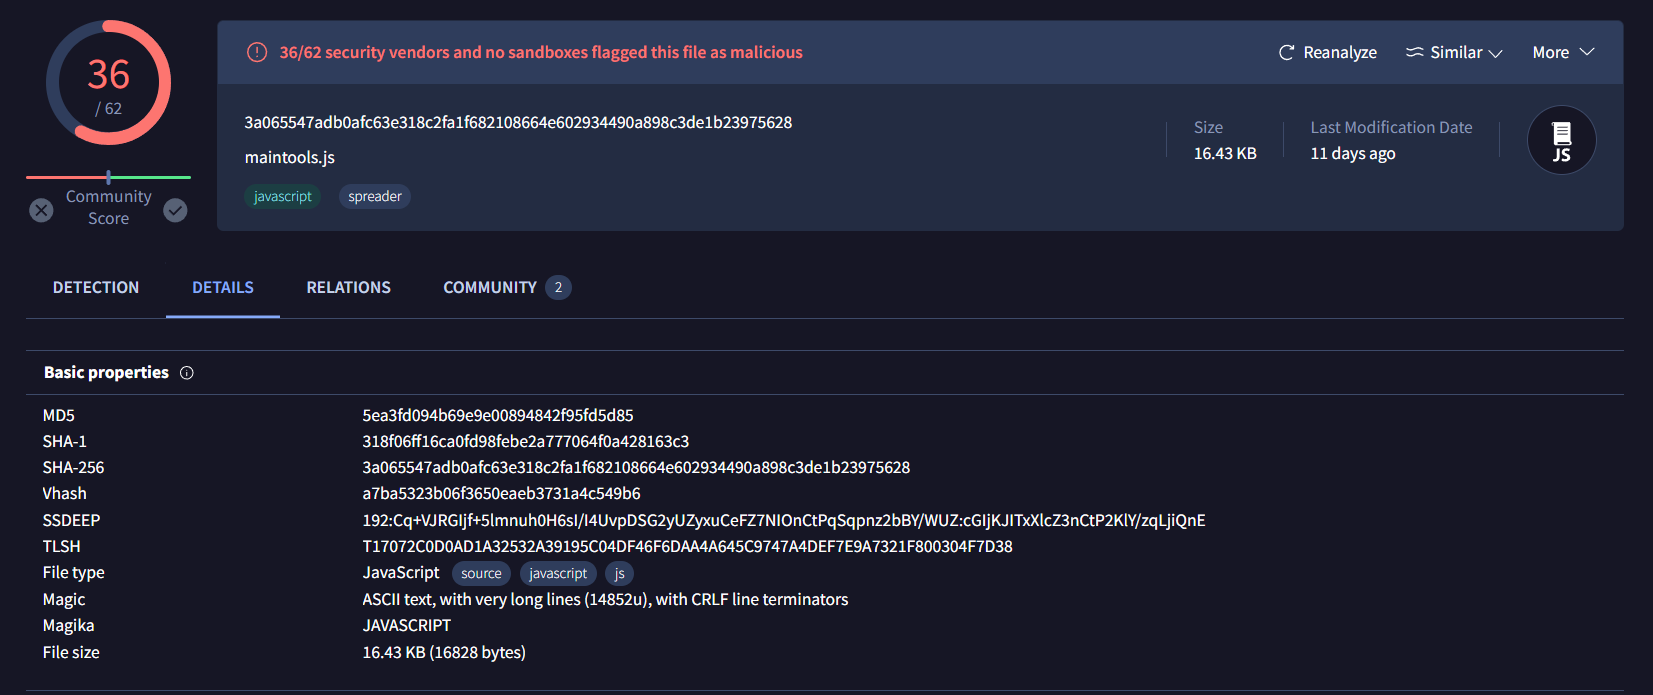The image size is (1653, 695).
Task: Open the More dropdown menu
Action: point(1563,53)
